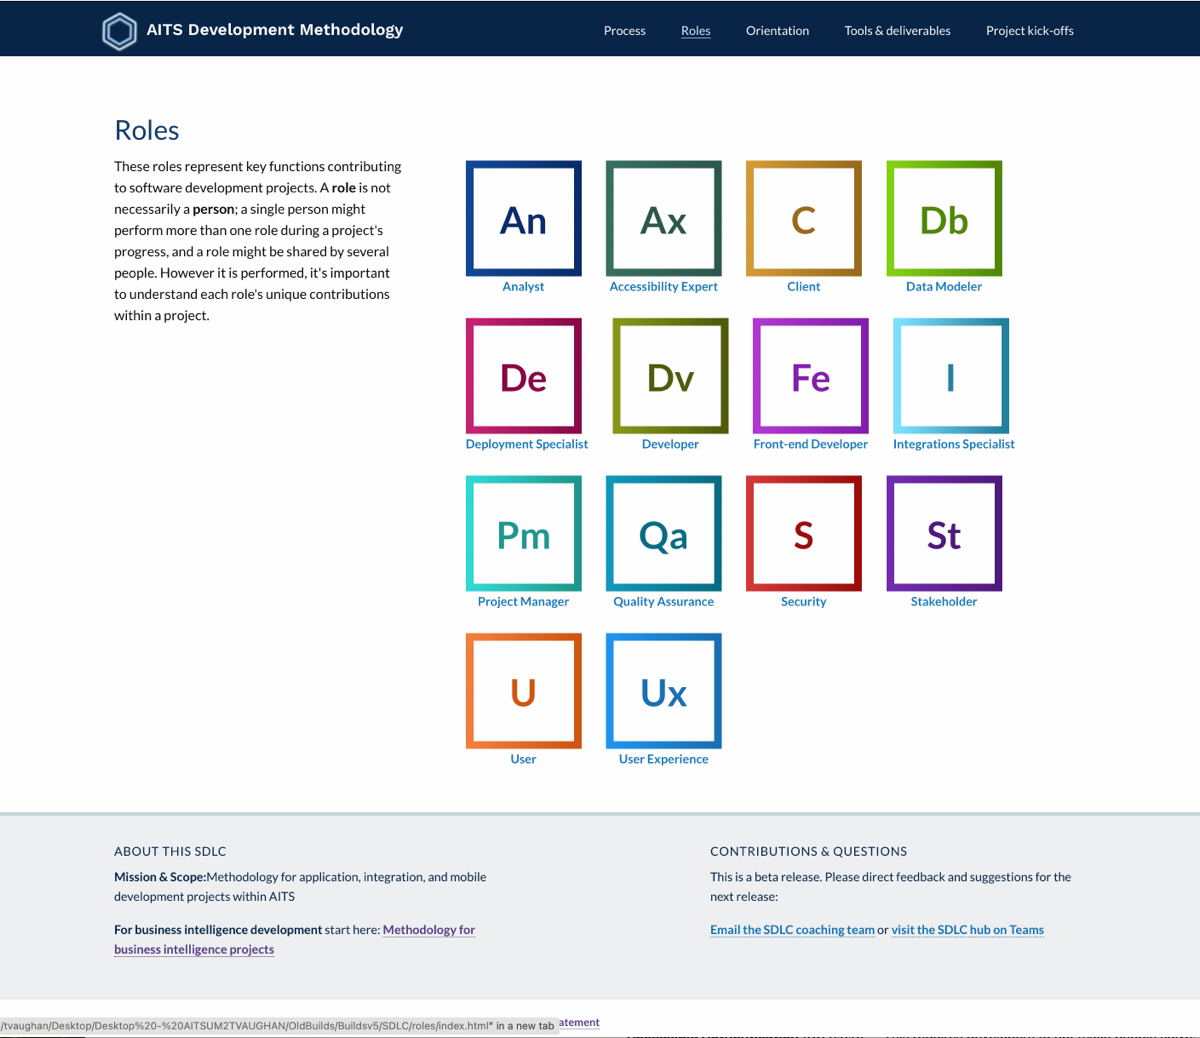Open Tools & deliverables nav item
Image resolution: width=1200 pixels, height=1038 pixels.
(898, 31)
